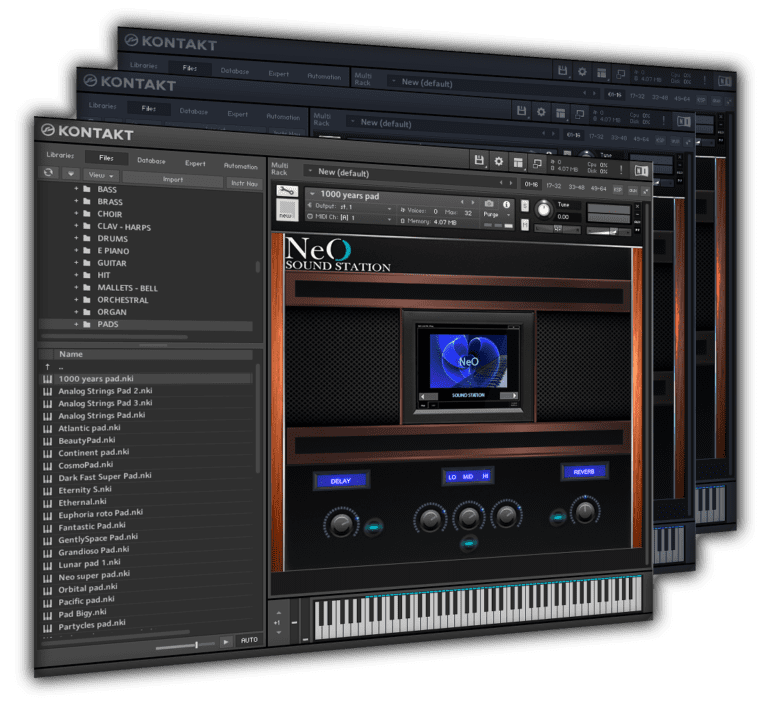Click the octave up arrow beside keyboard

[x=279, y=613]
